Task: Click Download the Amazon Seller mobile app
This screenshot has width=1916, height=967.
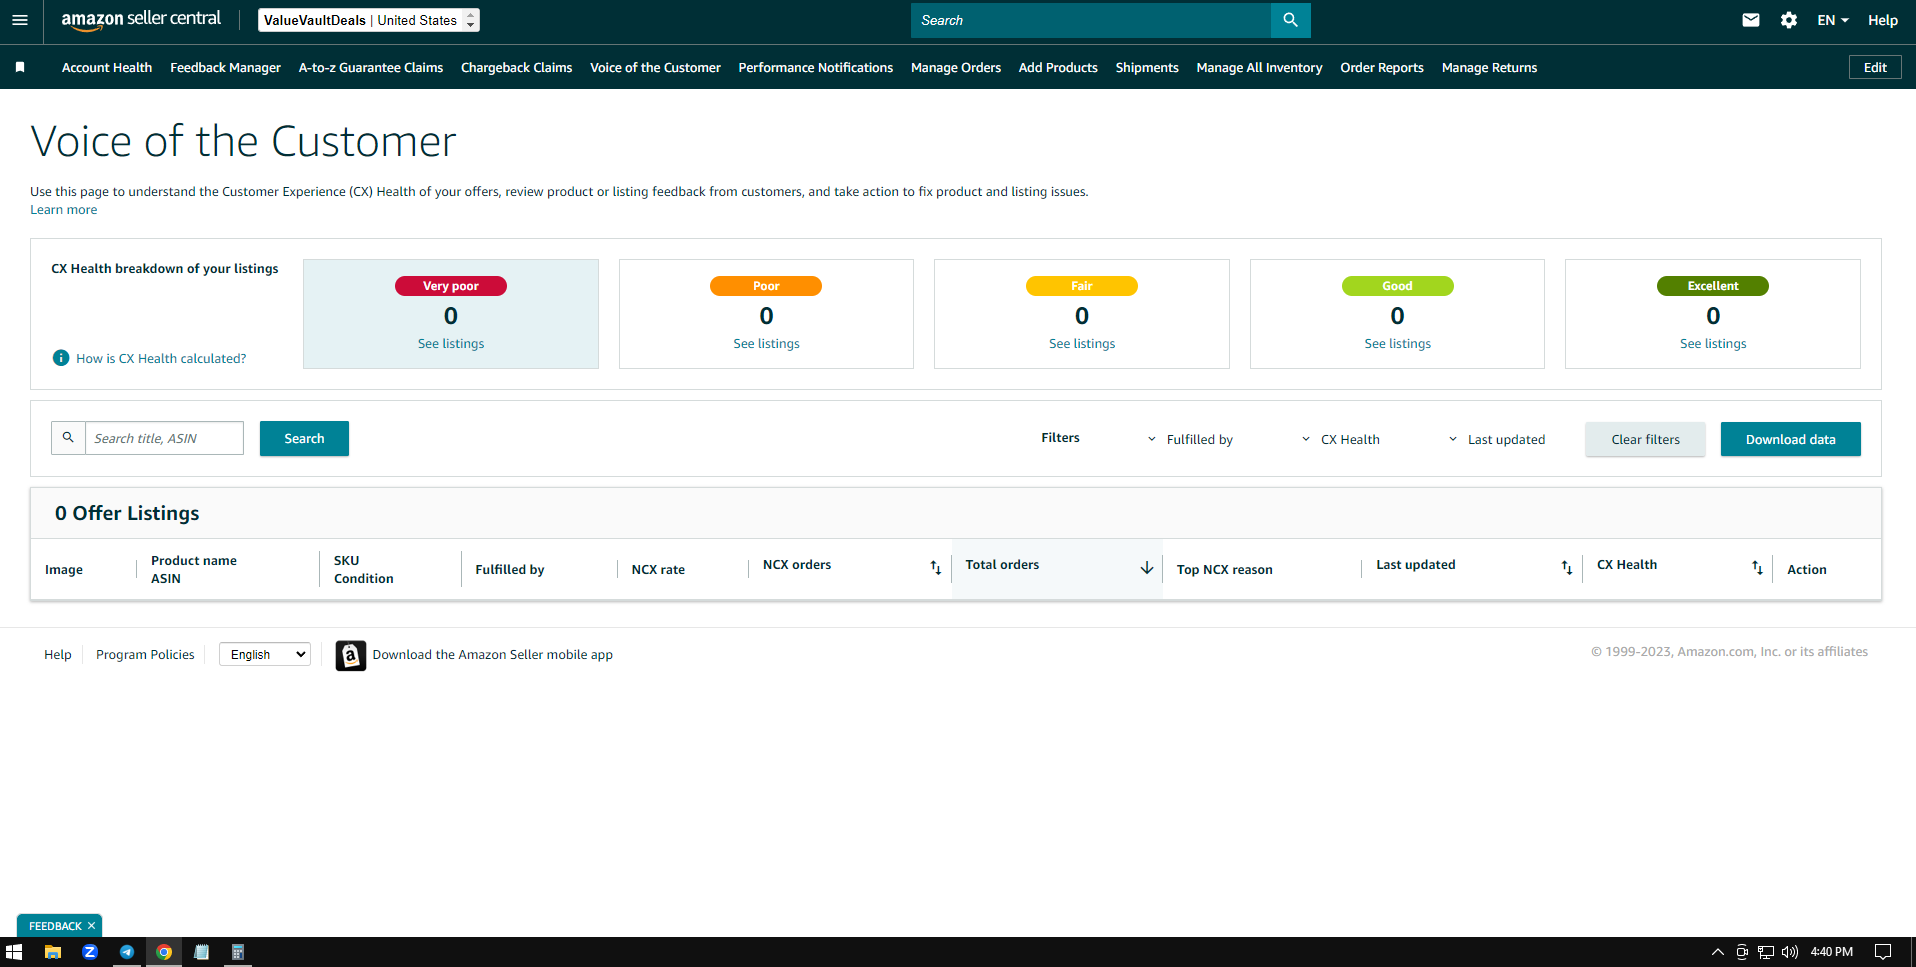Action: click(492, 655)
